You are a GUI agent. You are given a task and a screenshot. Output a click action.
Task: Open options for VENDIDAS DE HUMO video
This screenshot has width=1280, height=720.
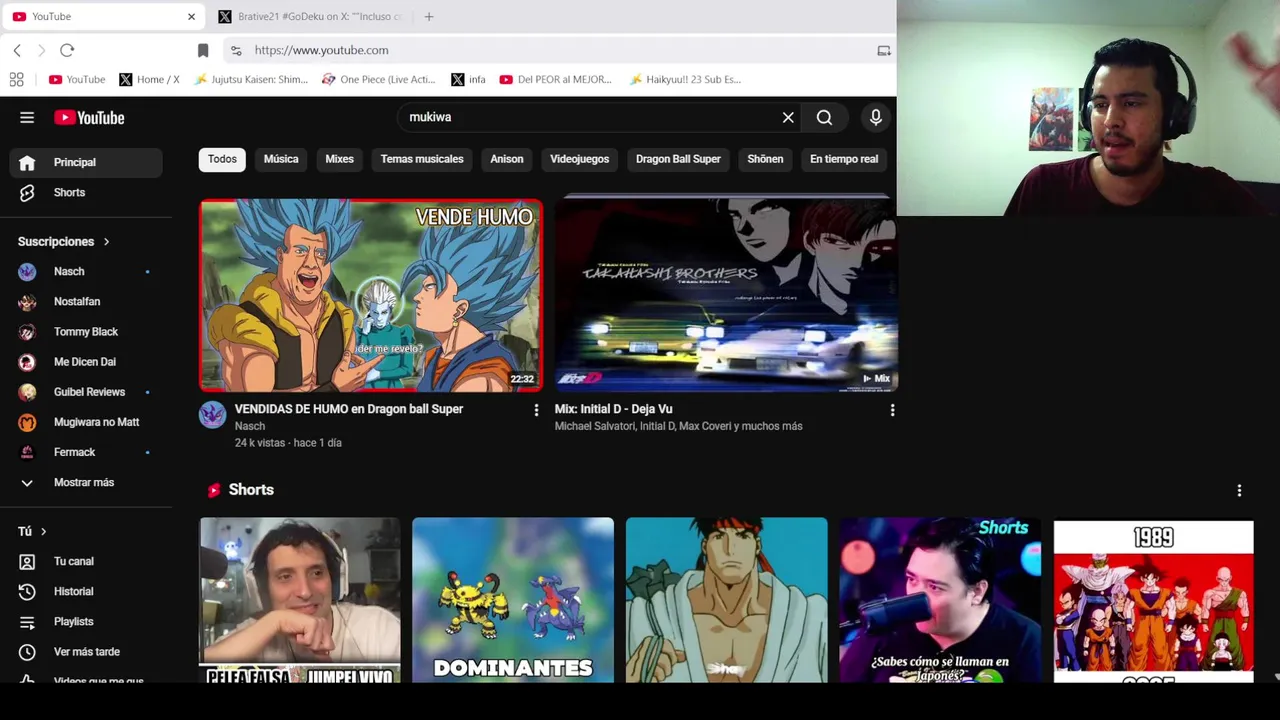(x=536, y=410)
